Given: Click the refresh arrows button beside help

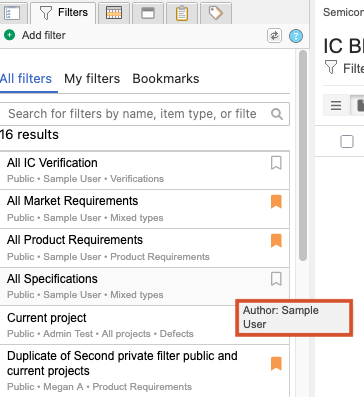Looking at the screenshot, I should [x=274, y=36].
